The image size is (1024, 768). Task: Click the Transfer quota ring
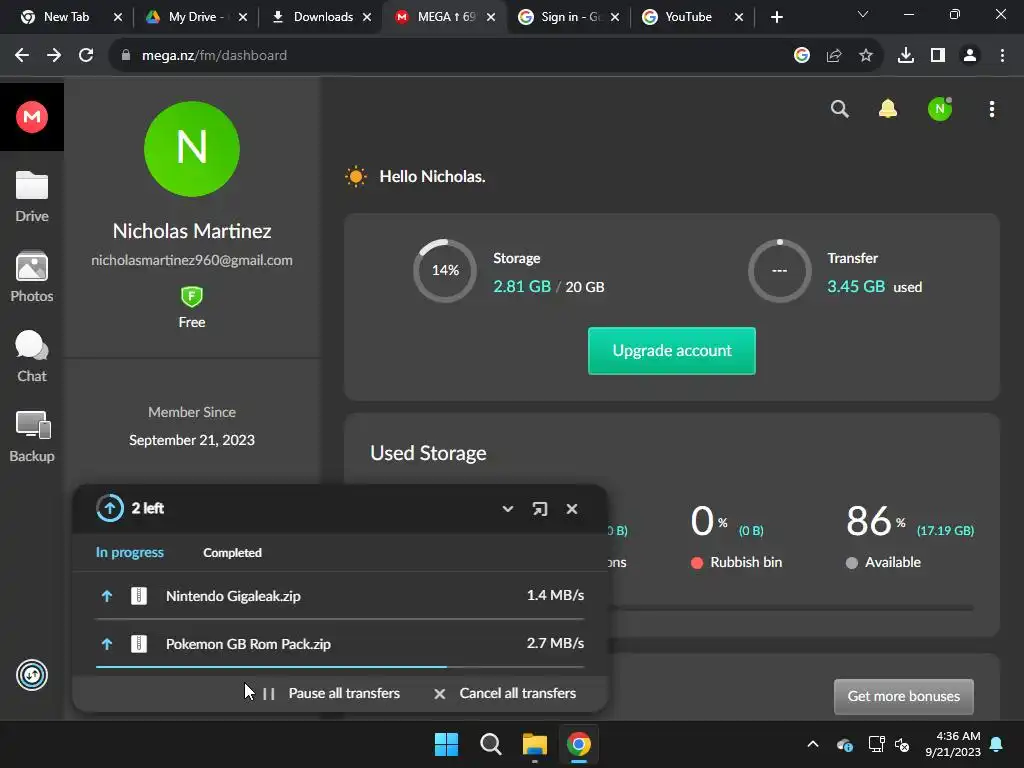[x=779, y=270]
